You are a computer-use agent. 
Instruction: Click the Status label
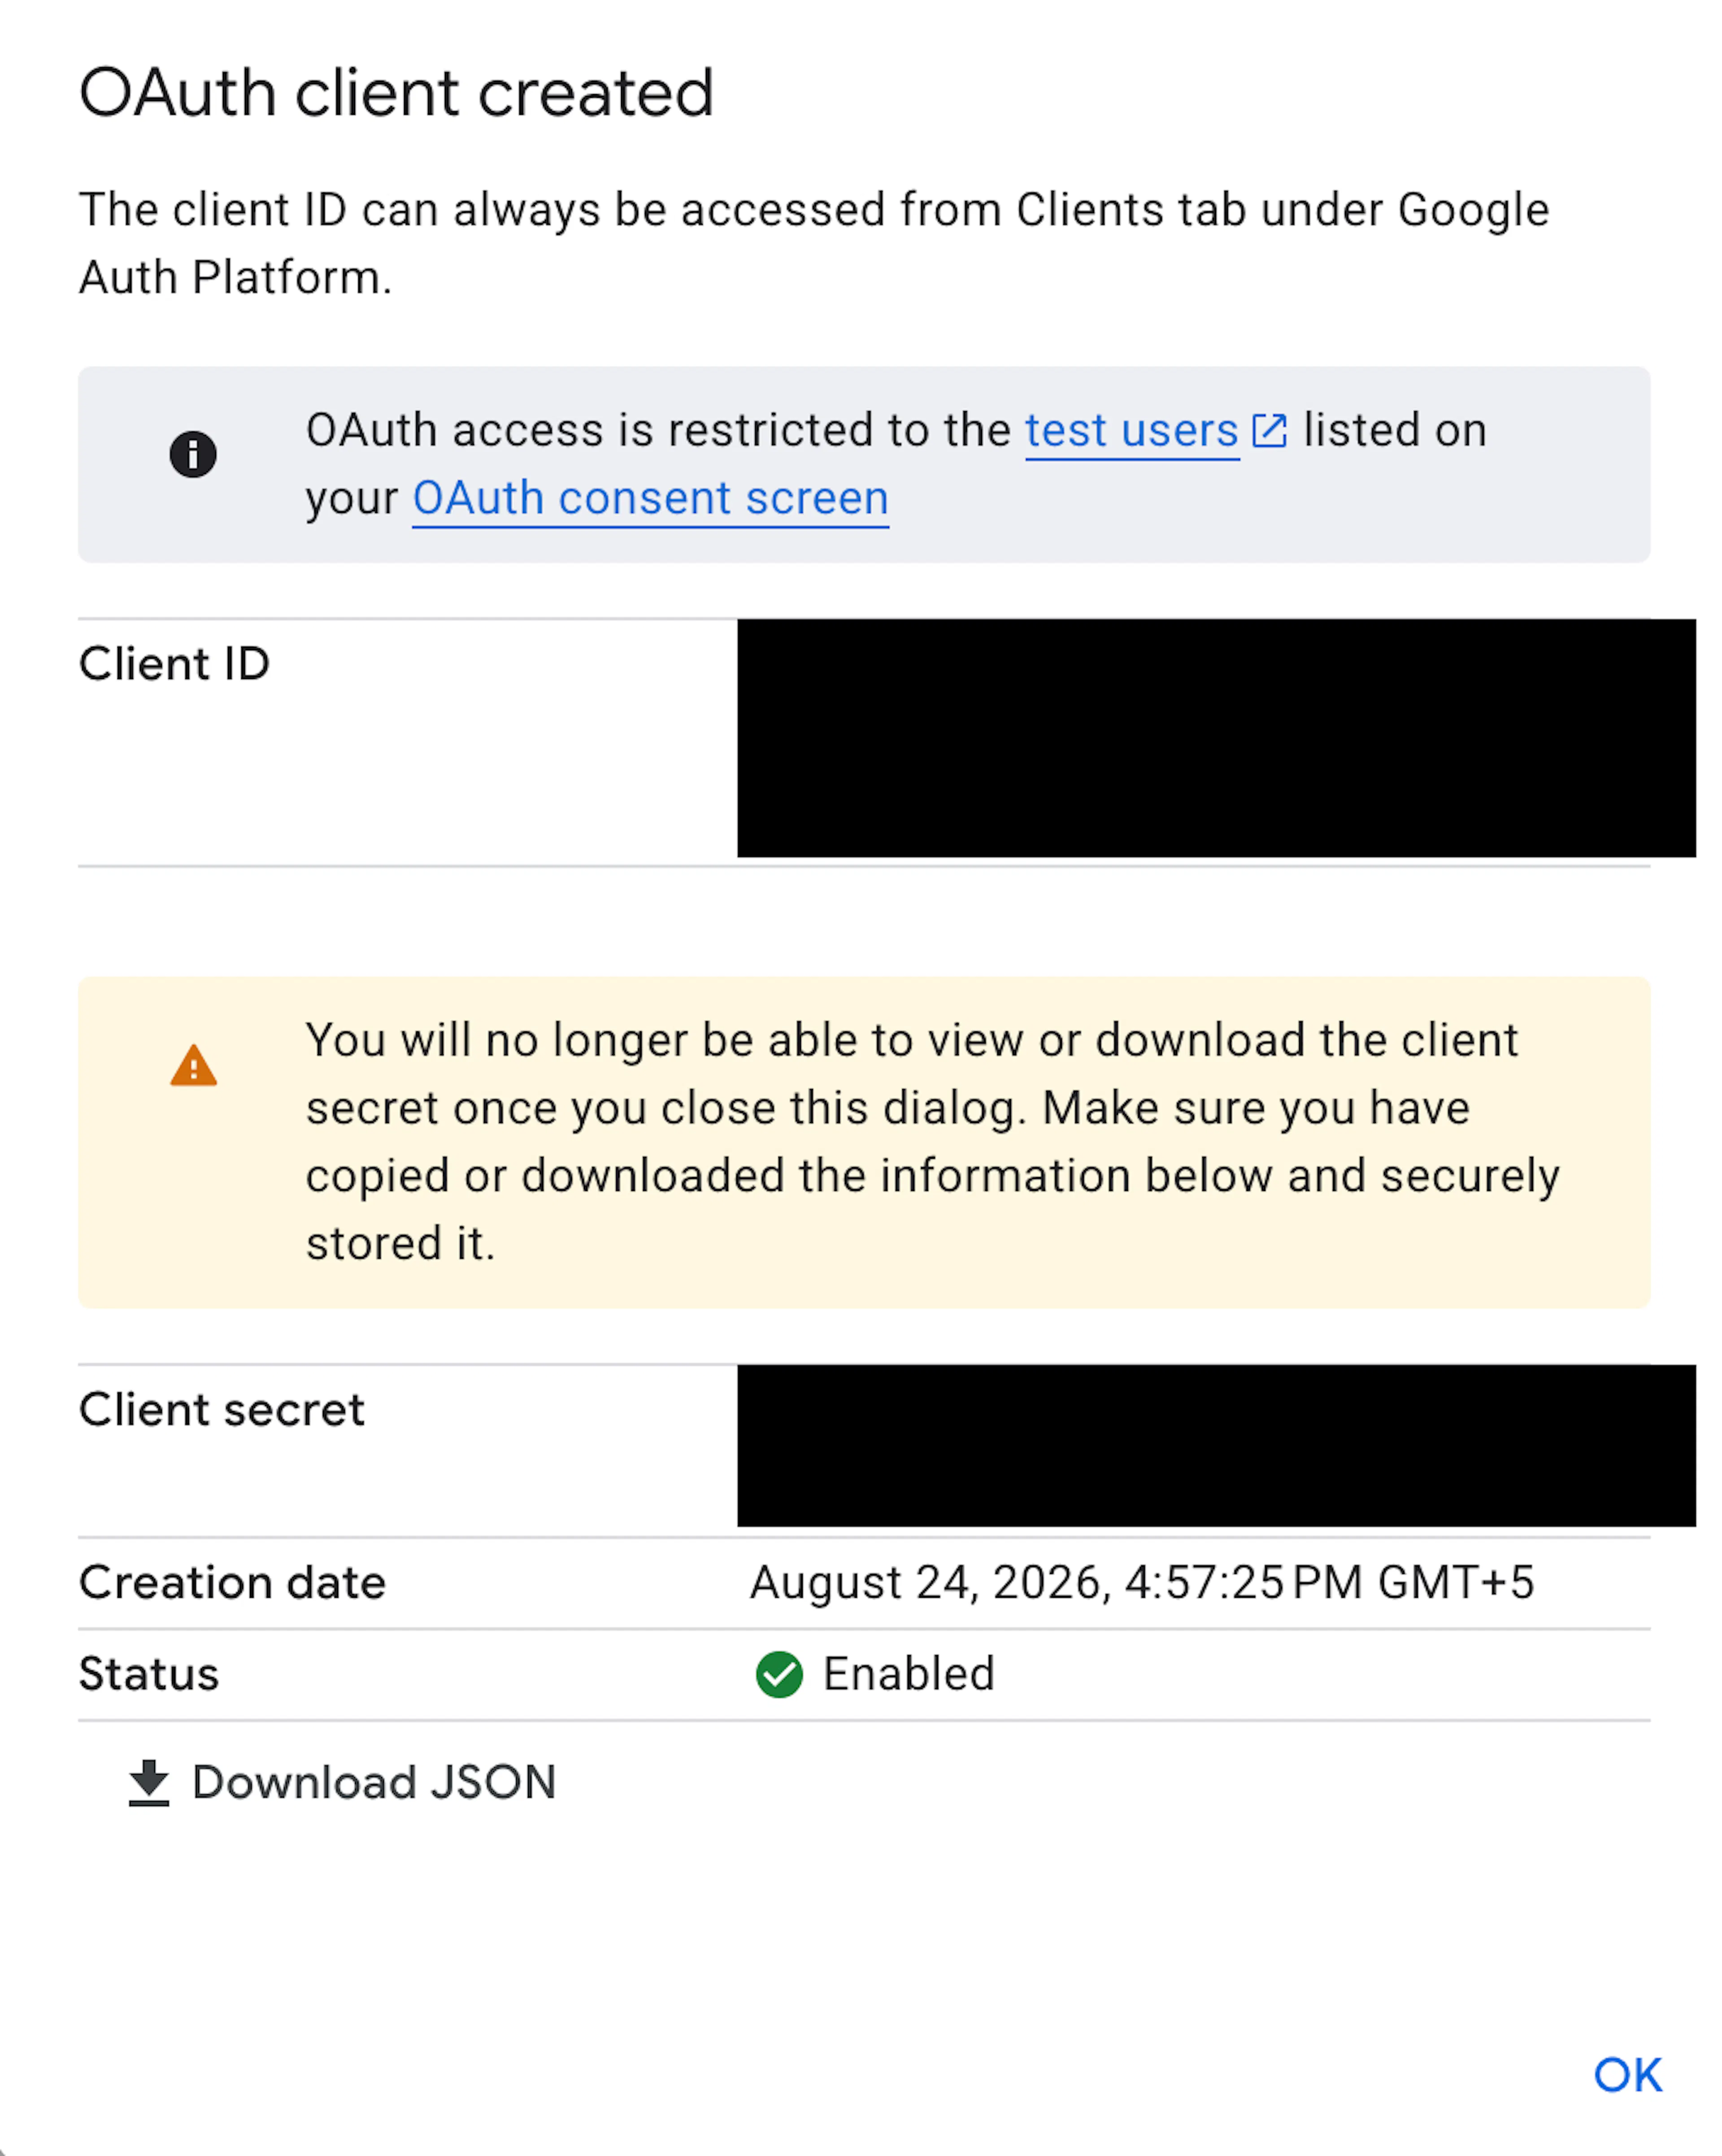pyautogui.click(x=149, y=1674)
